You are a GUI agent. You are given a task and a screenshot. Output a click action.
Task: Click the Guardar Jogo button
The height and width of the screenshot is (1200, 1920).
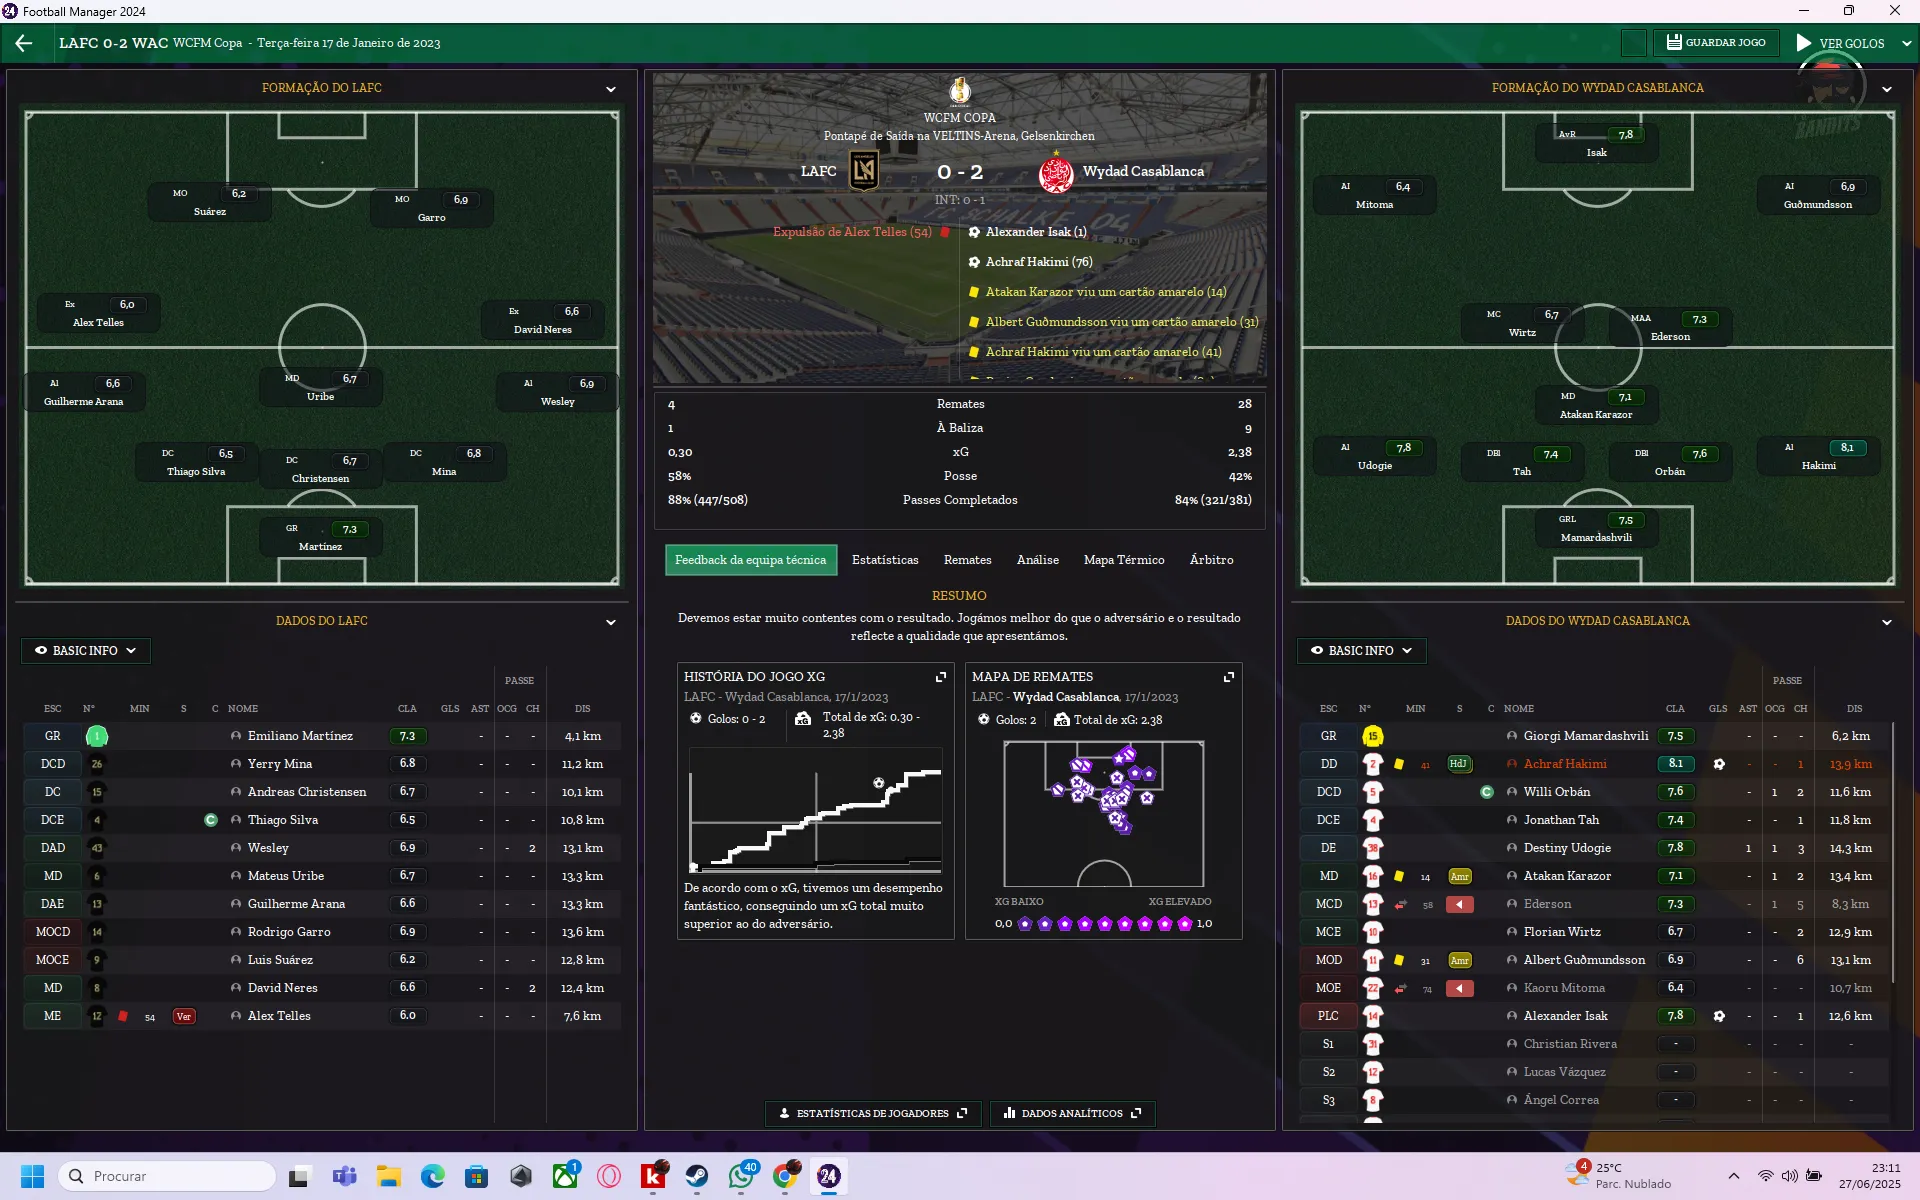1717,43
